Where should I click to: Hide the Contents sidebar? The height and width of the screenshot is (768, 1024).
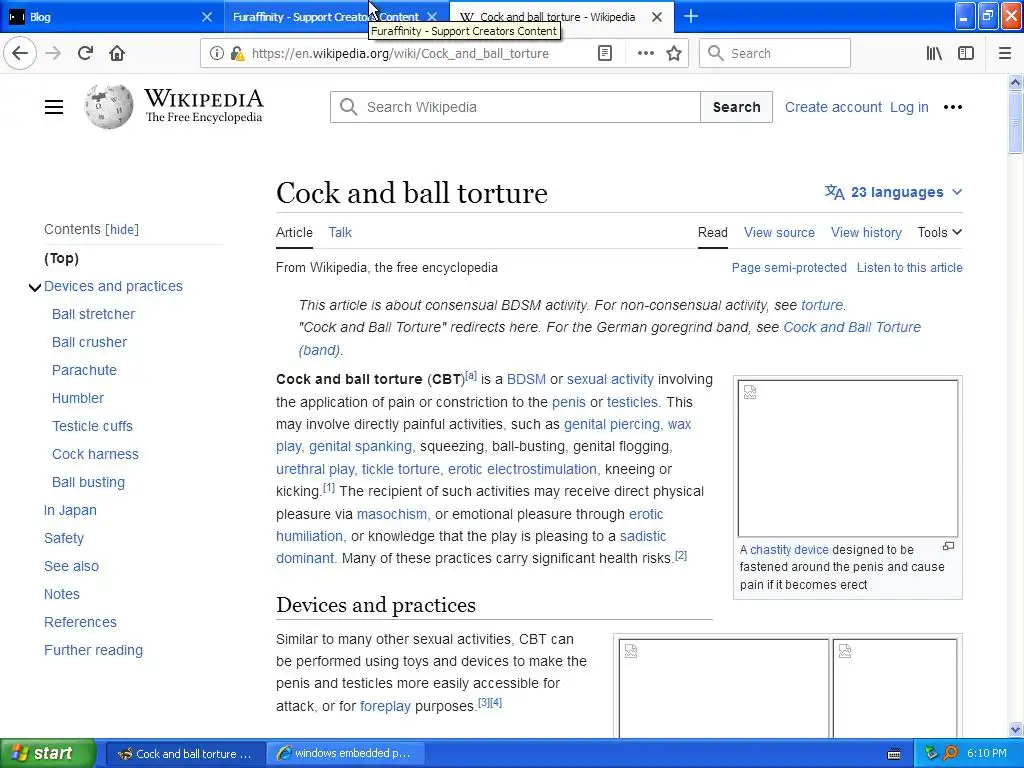point(122,229)
